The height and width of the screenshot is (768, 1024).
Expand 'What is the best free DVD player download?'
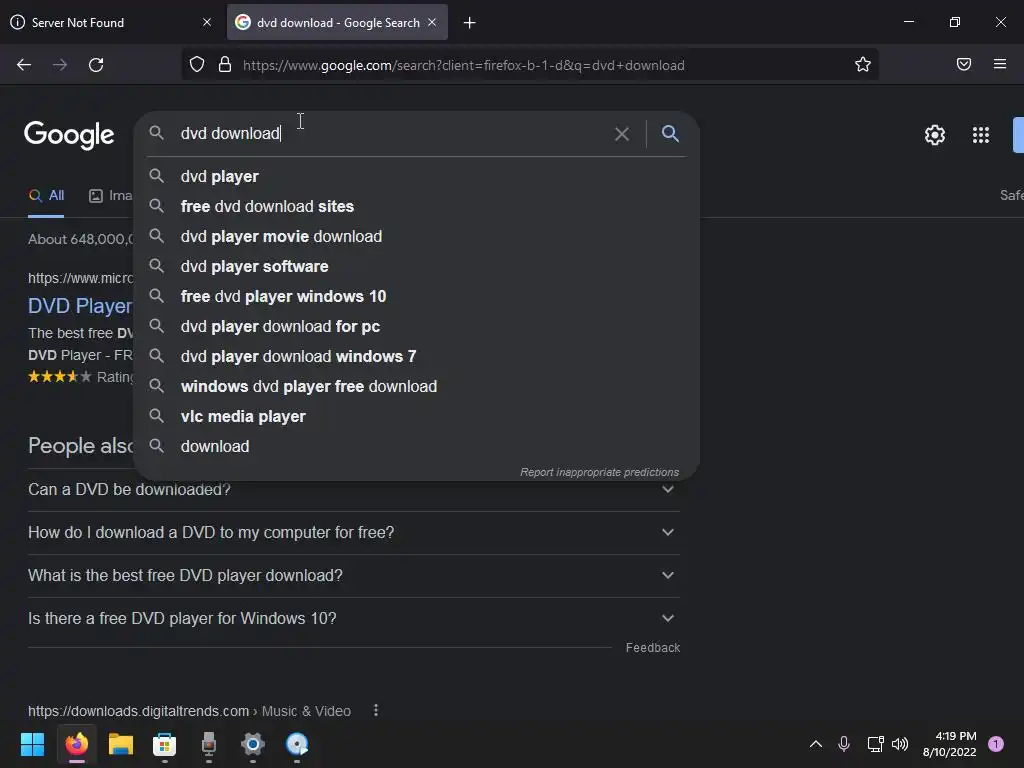click(x=354, y=575)
